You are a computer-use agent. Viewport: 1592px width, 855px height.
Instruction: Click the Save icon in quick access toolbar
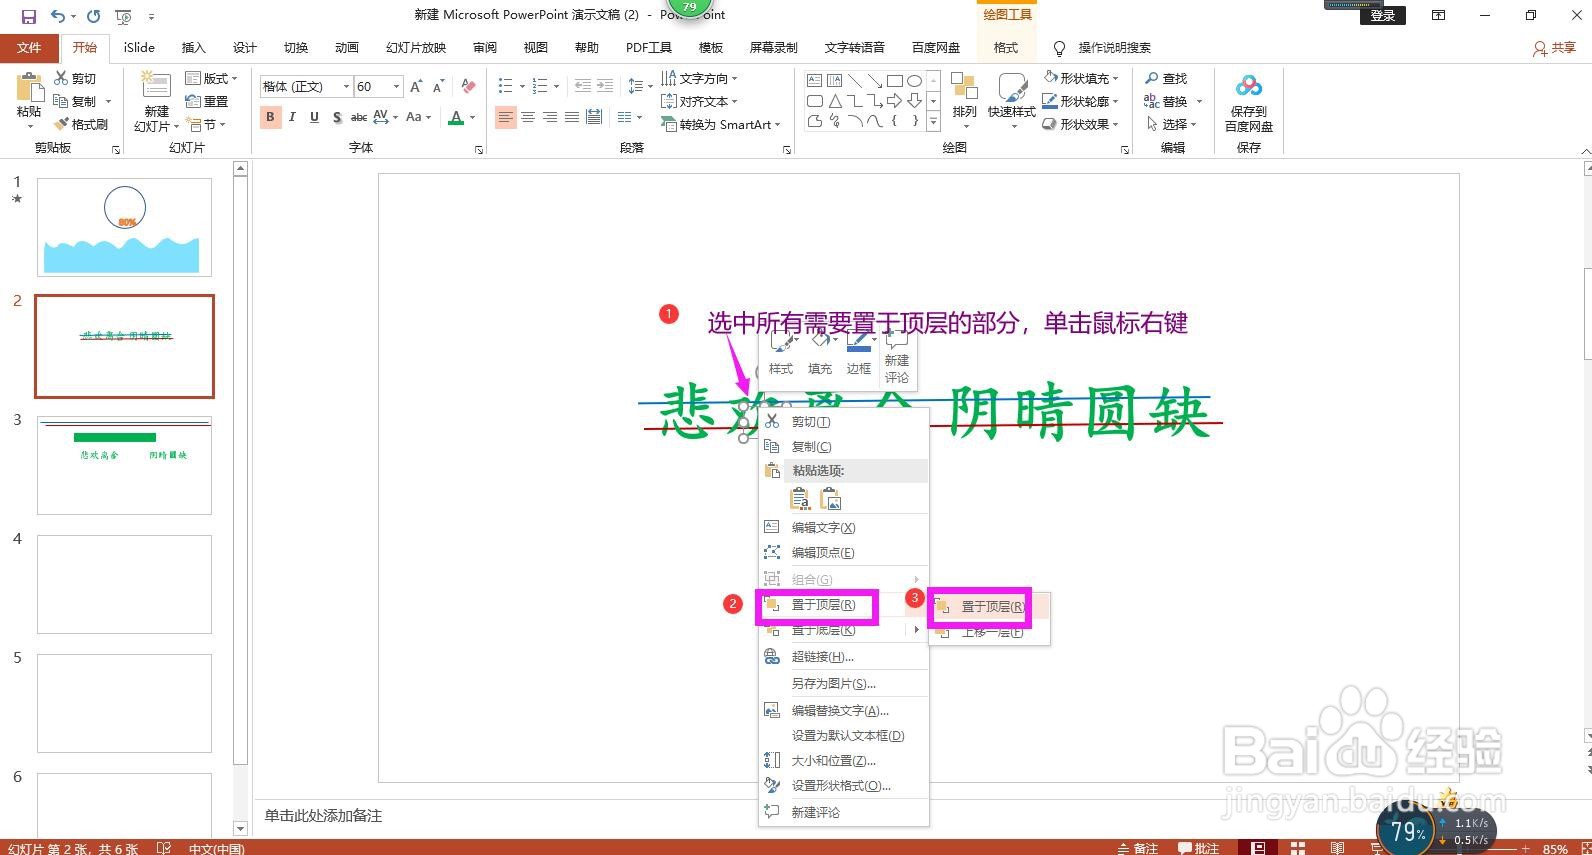point(28,16)
